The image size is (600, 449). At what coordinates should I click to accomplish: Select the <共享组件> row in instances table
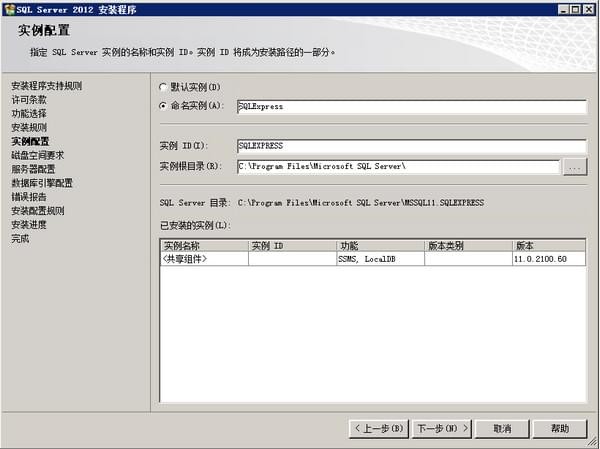(373, 259)
